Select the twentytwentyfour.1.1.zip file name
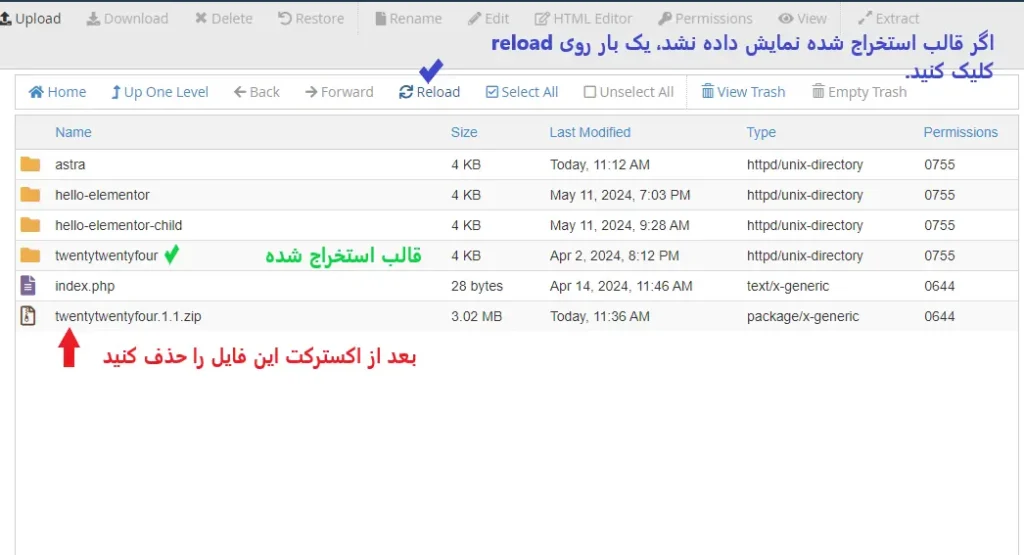The height and width of the screenshot is (555, 1024). tap(128, 316)
